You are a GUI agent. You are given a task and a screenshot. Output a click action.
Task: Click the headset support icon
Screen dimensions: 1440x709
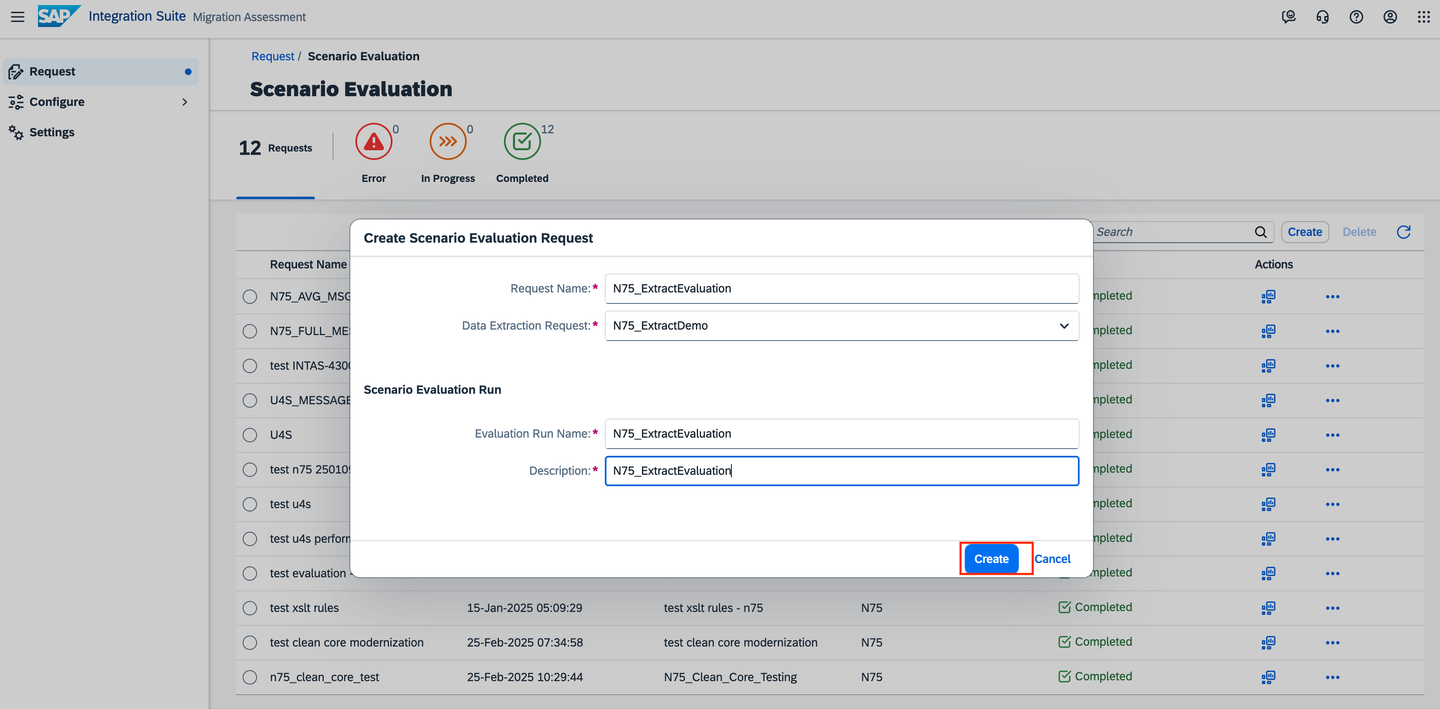(1322, 17)
